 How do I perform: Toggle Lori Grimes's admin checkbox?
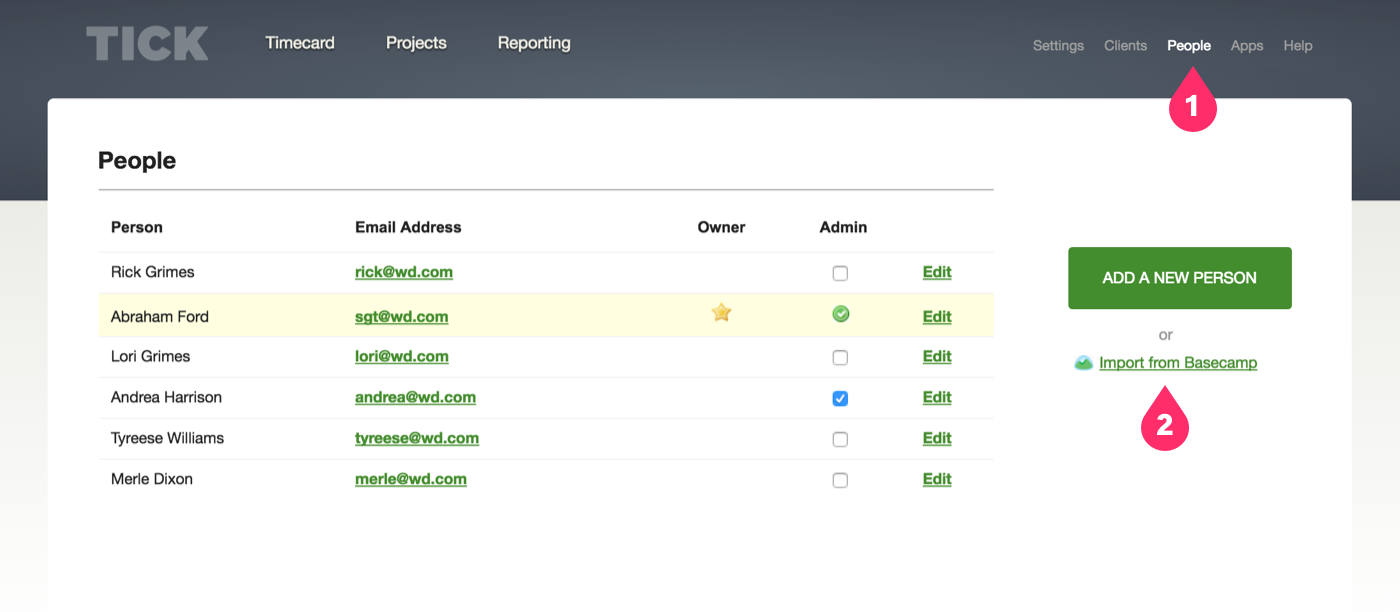tap(840, 357)
